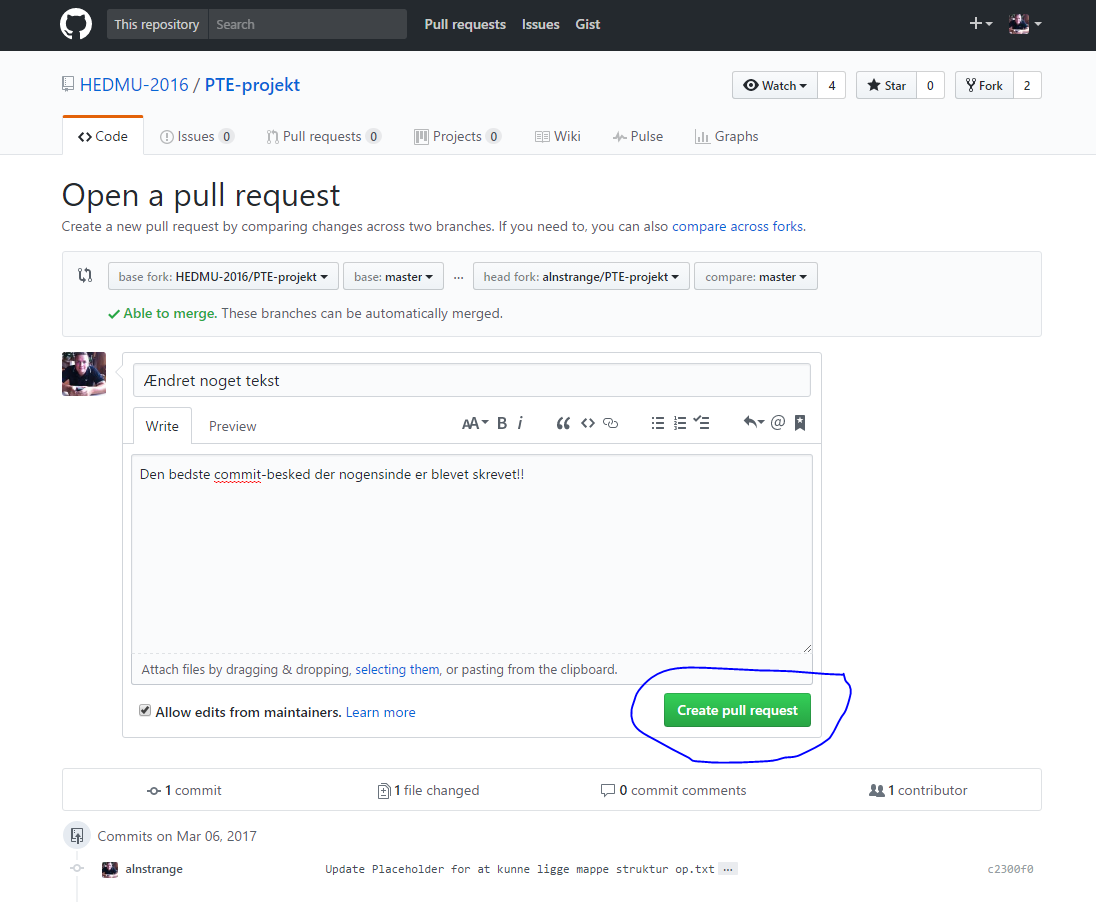Click the This repository search scope
The height and width of the screenshot is (915, 1096).
157,24
